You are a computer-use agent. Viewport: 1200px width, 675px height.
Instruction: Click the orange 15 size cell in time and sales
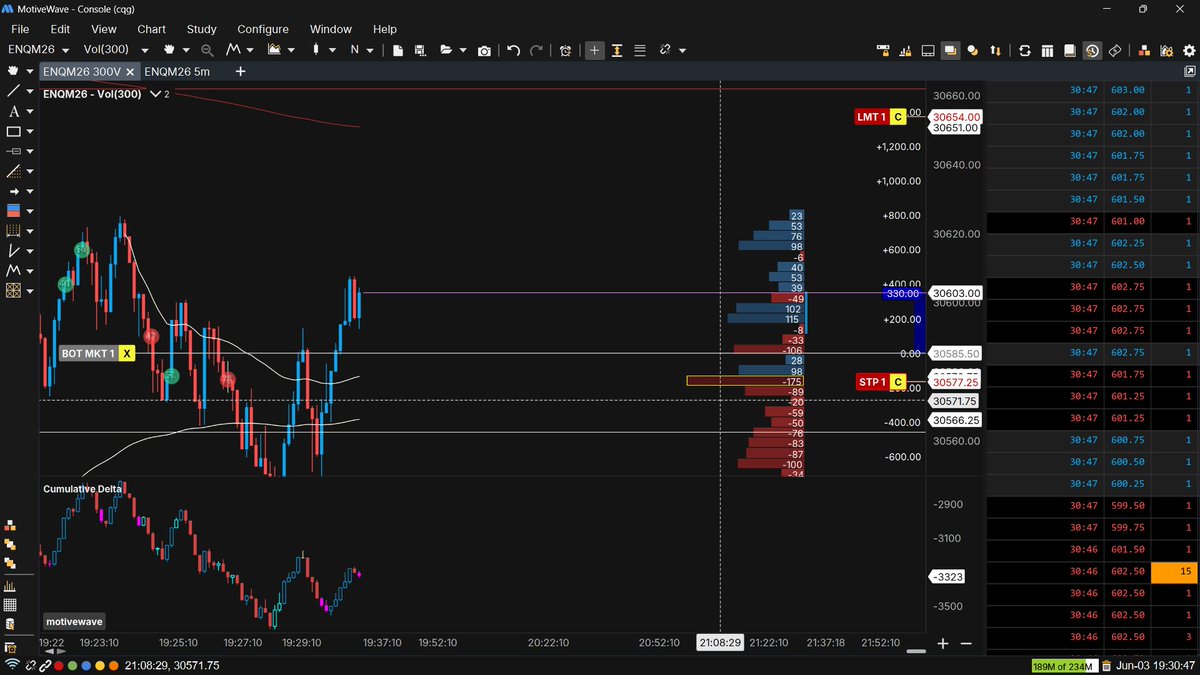(1174, 572)
